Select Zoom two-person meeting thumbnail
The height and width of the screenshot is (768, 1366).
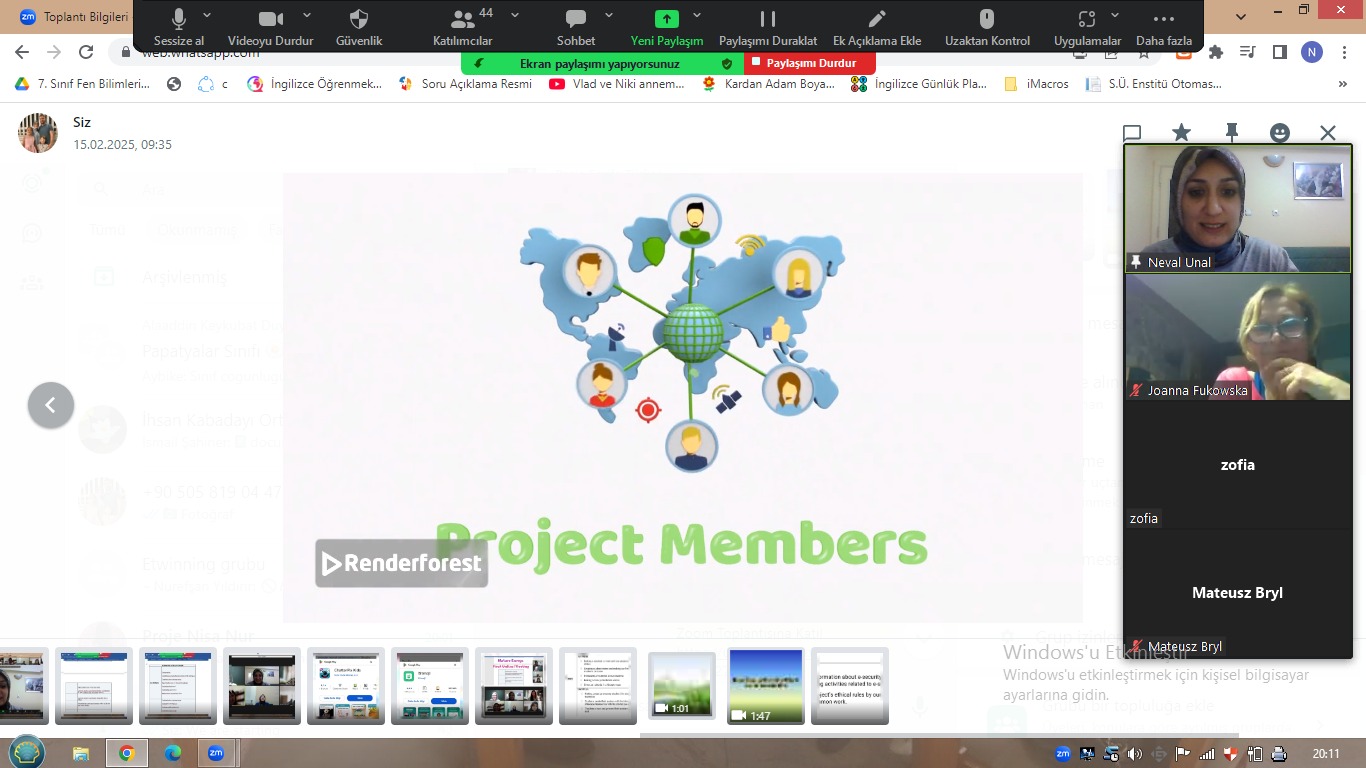coord(262,685)
